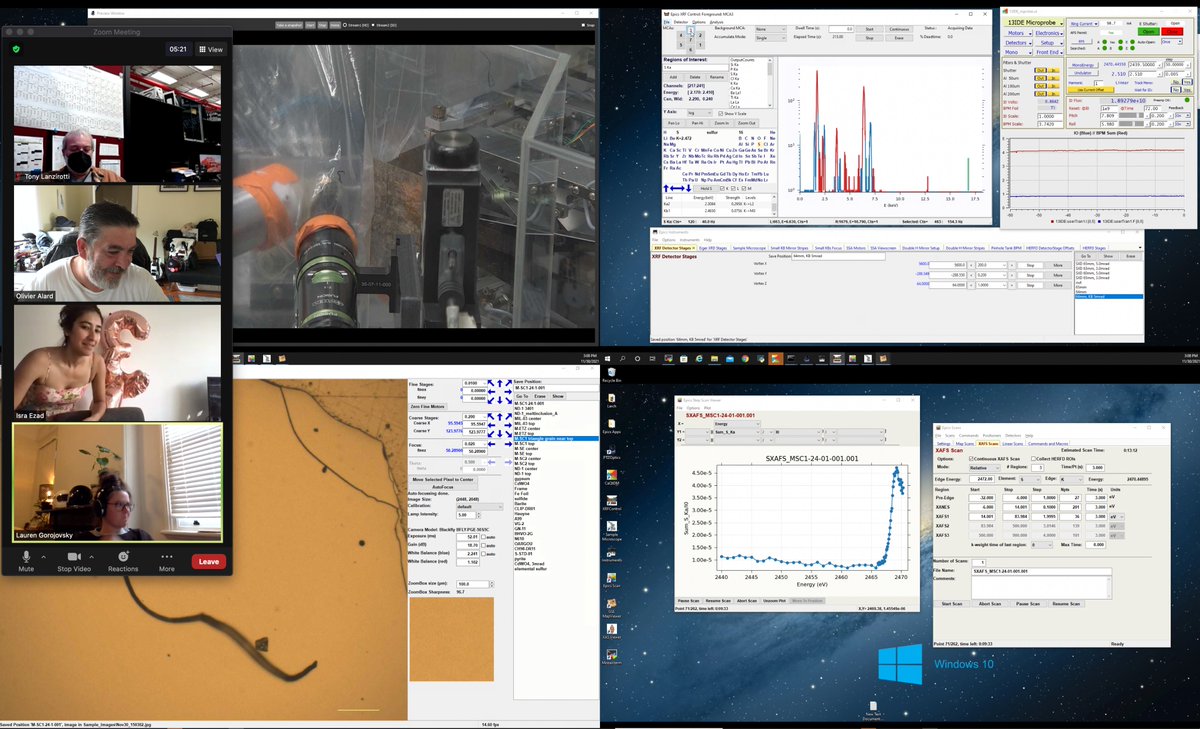
Task: Open Element S dropdown in XAFS Scan
Action: 1030,479
